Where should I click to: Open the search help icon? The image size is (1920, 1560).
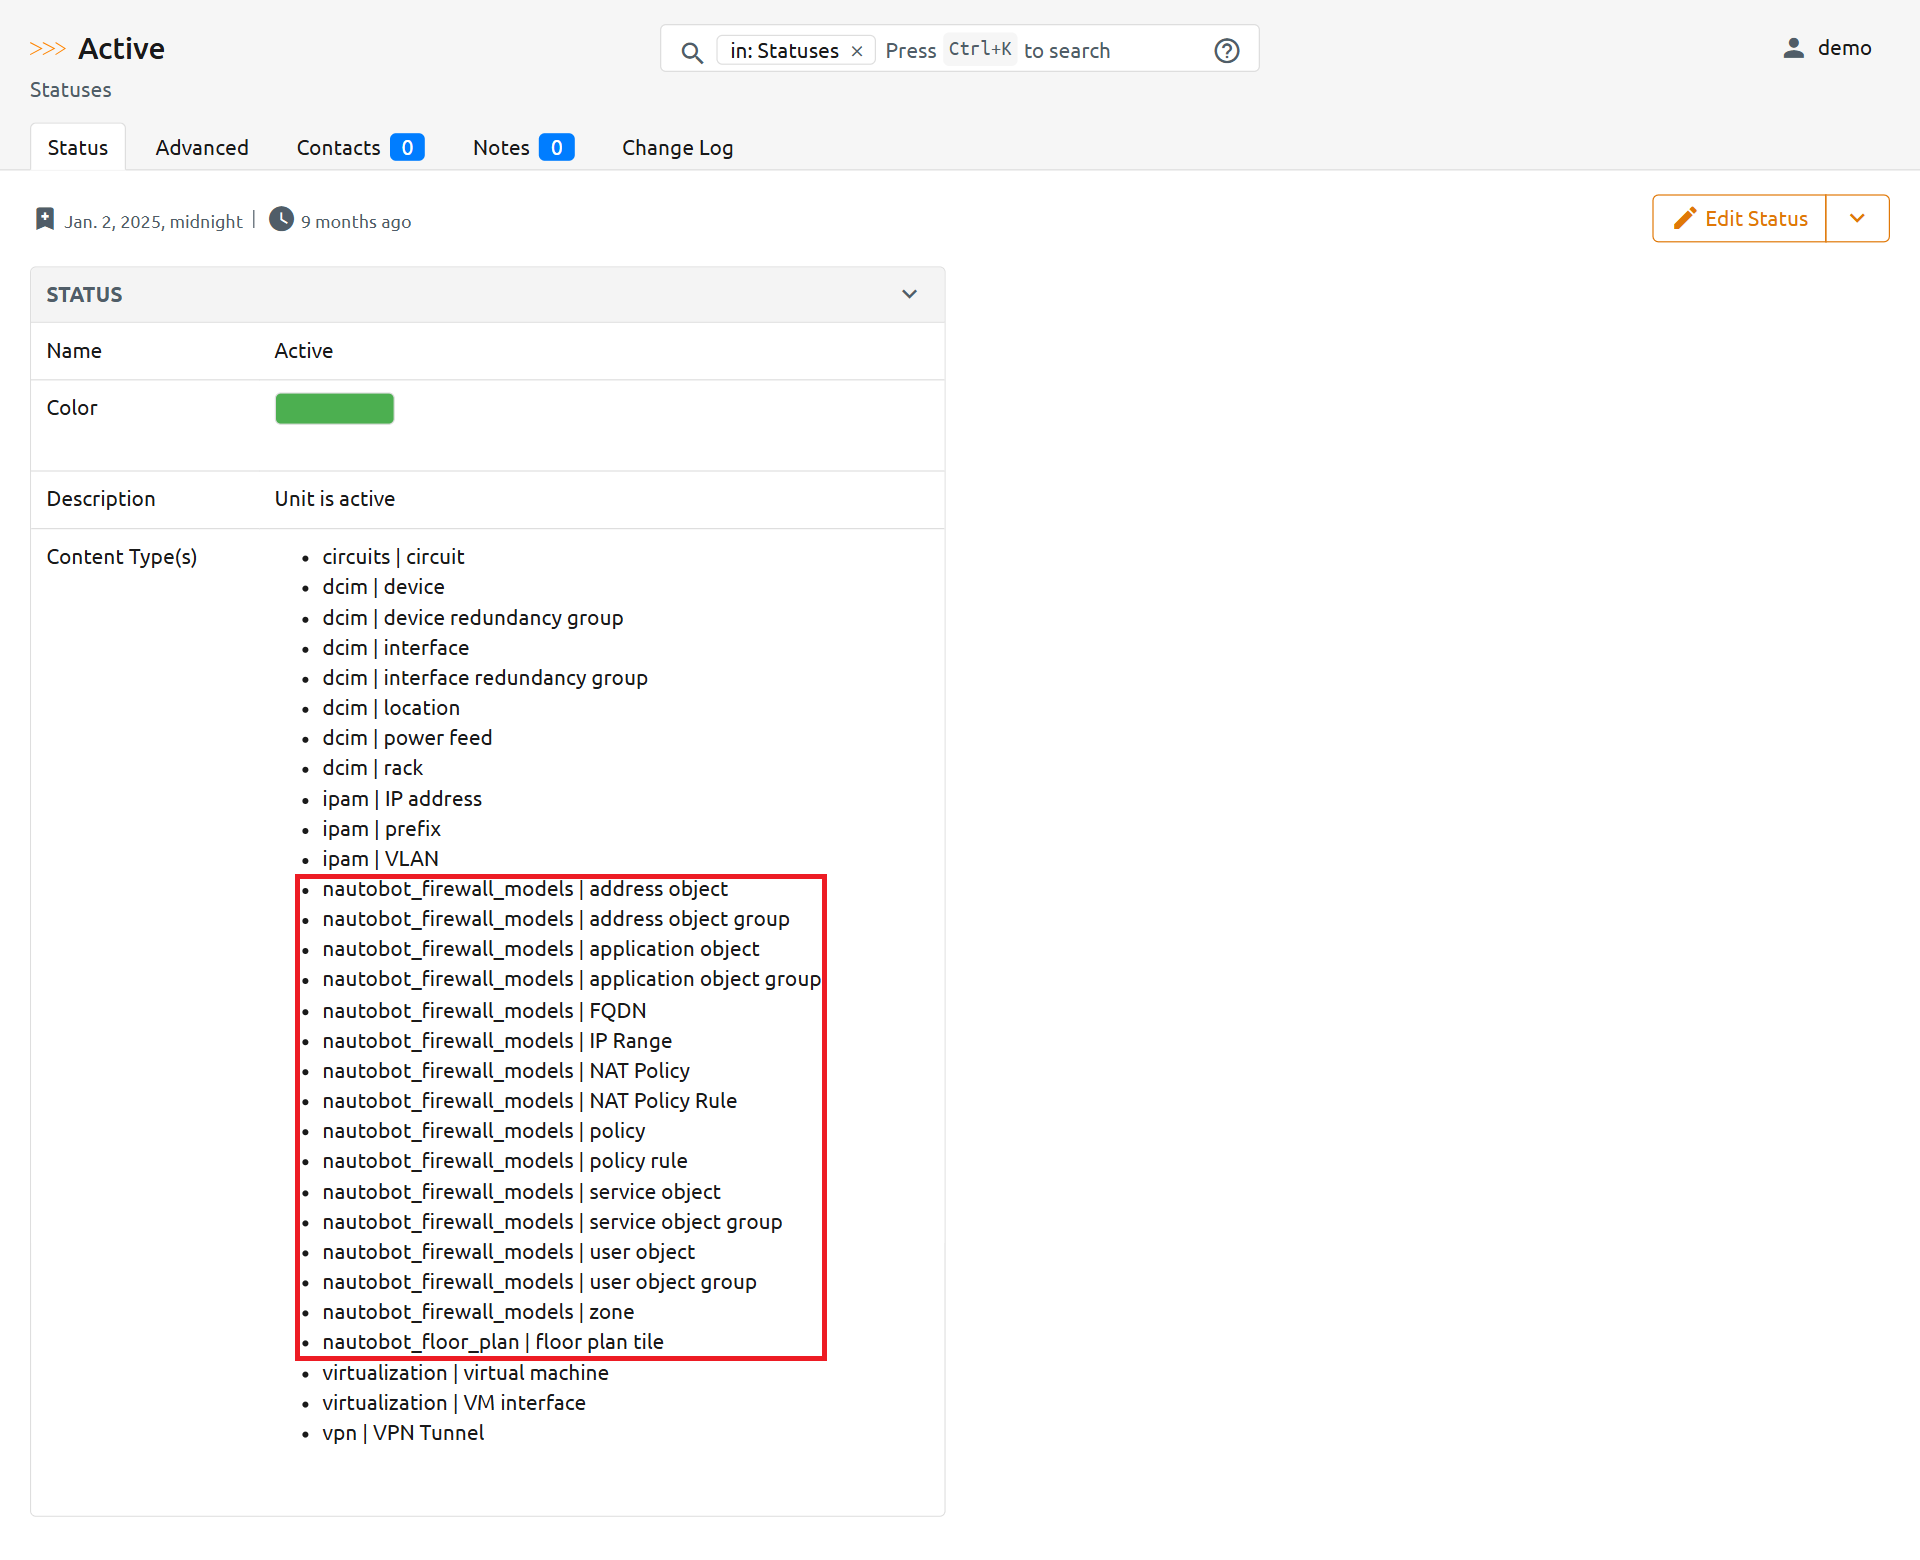pos(1227,50)
